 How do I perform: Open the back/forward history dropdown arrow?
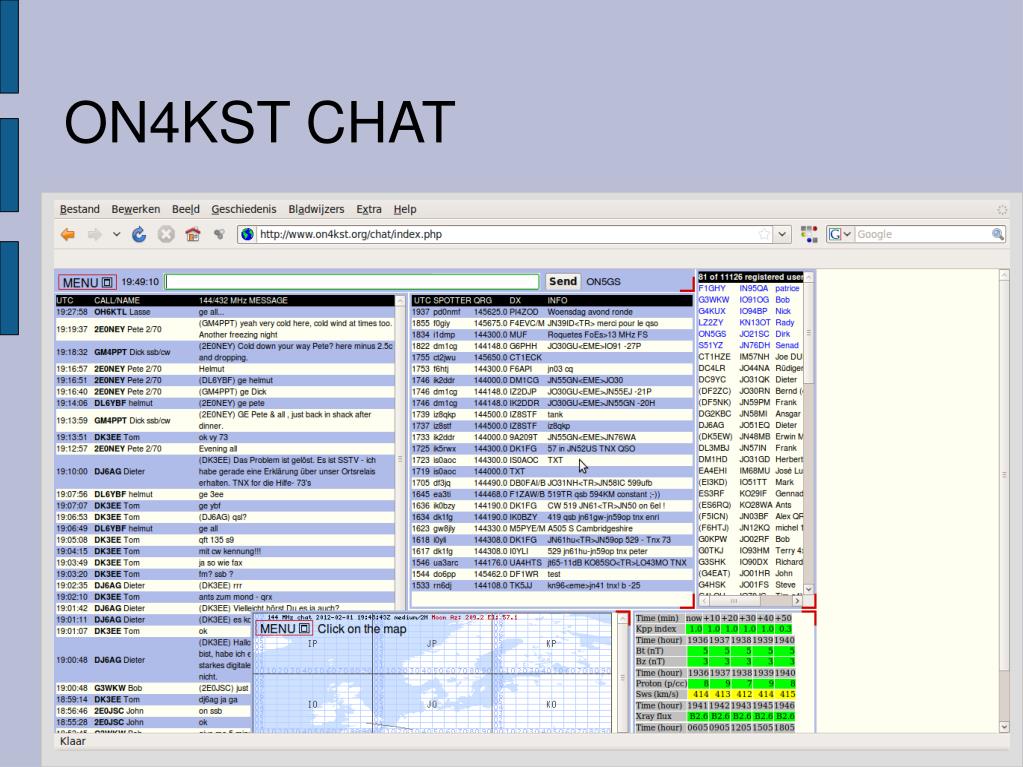tap(116, 234)
